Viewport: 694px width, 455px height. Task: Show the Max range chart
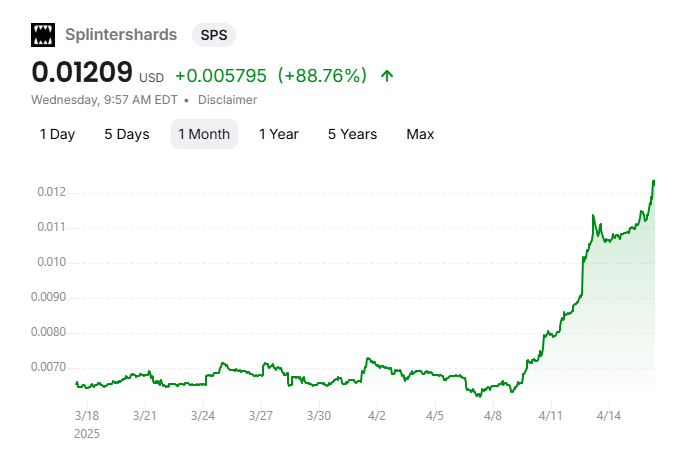click(x=420, y=134)
